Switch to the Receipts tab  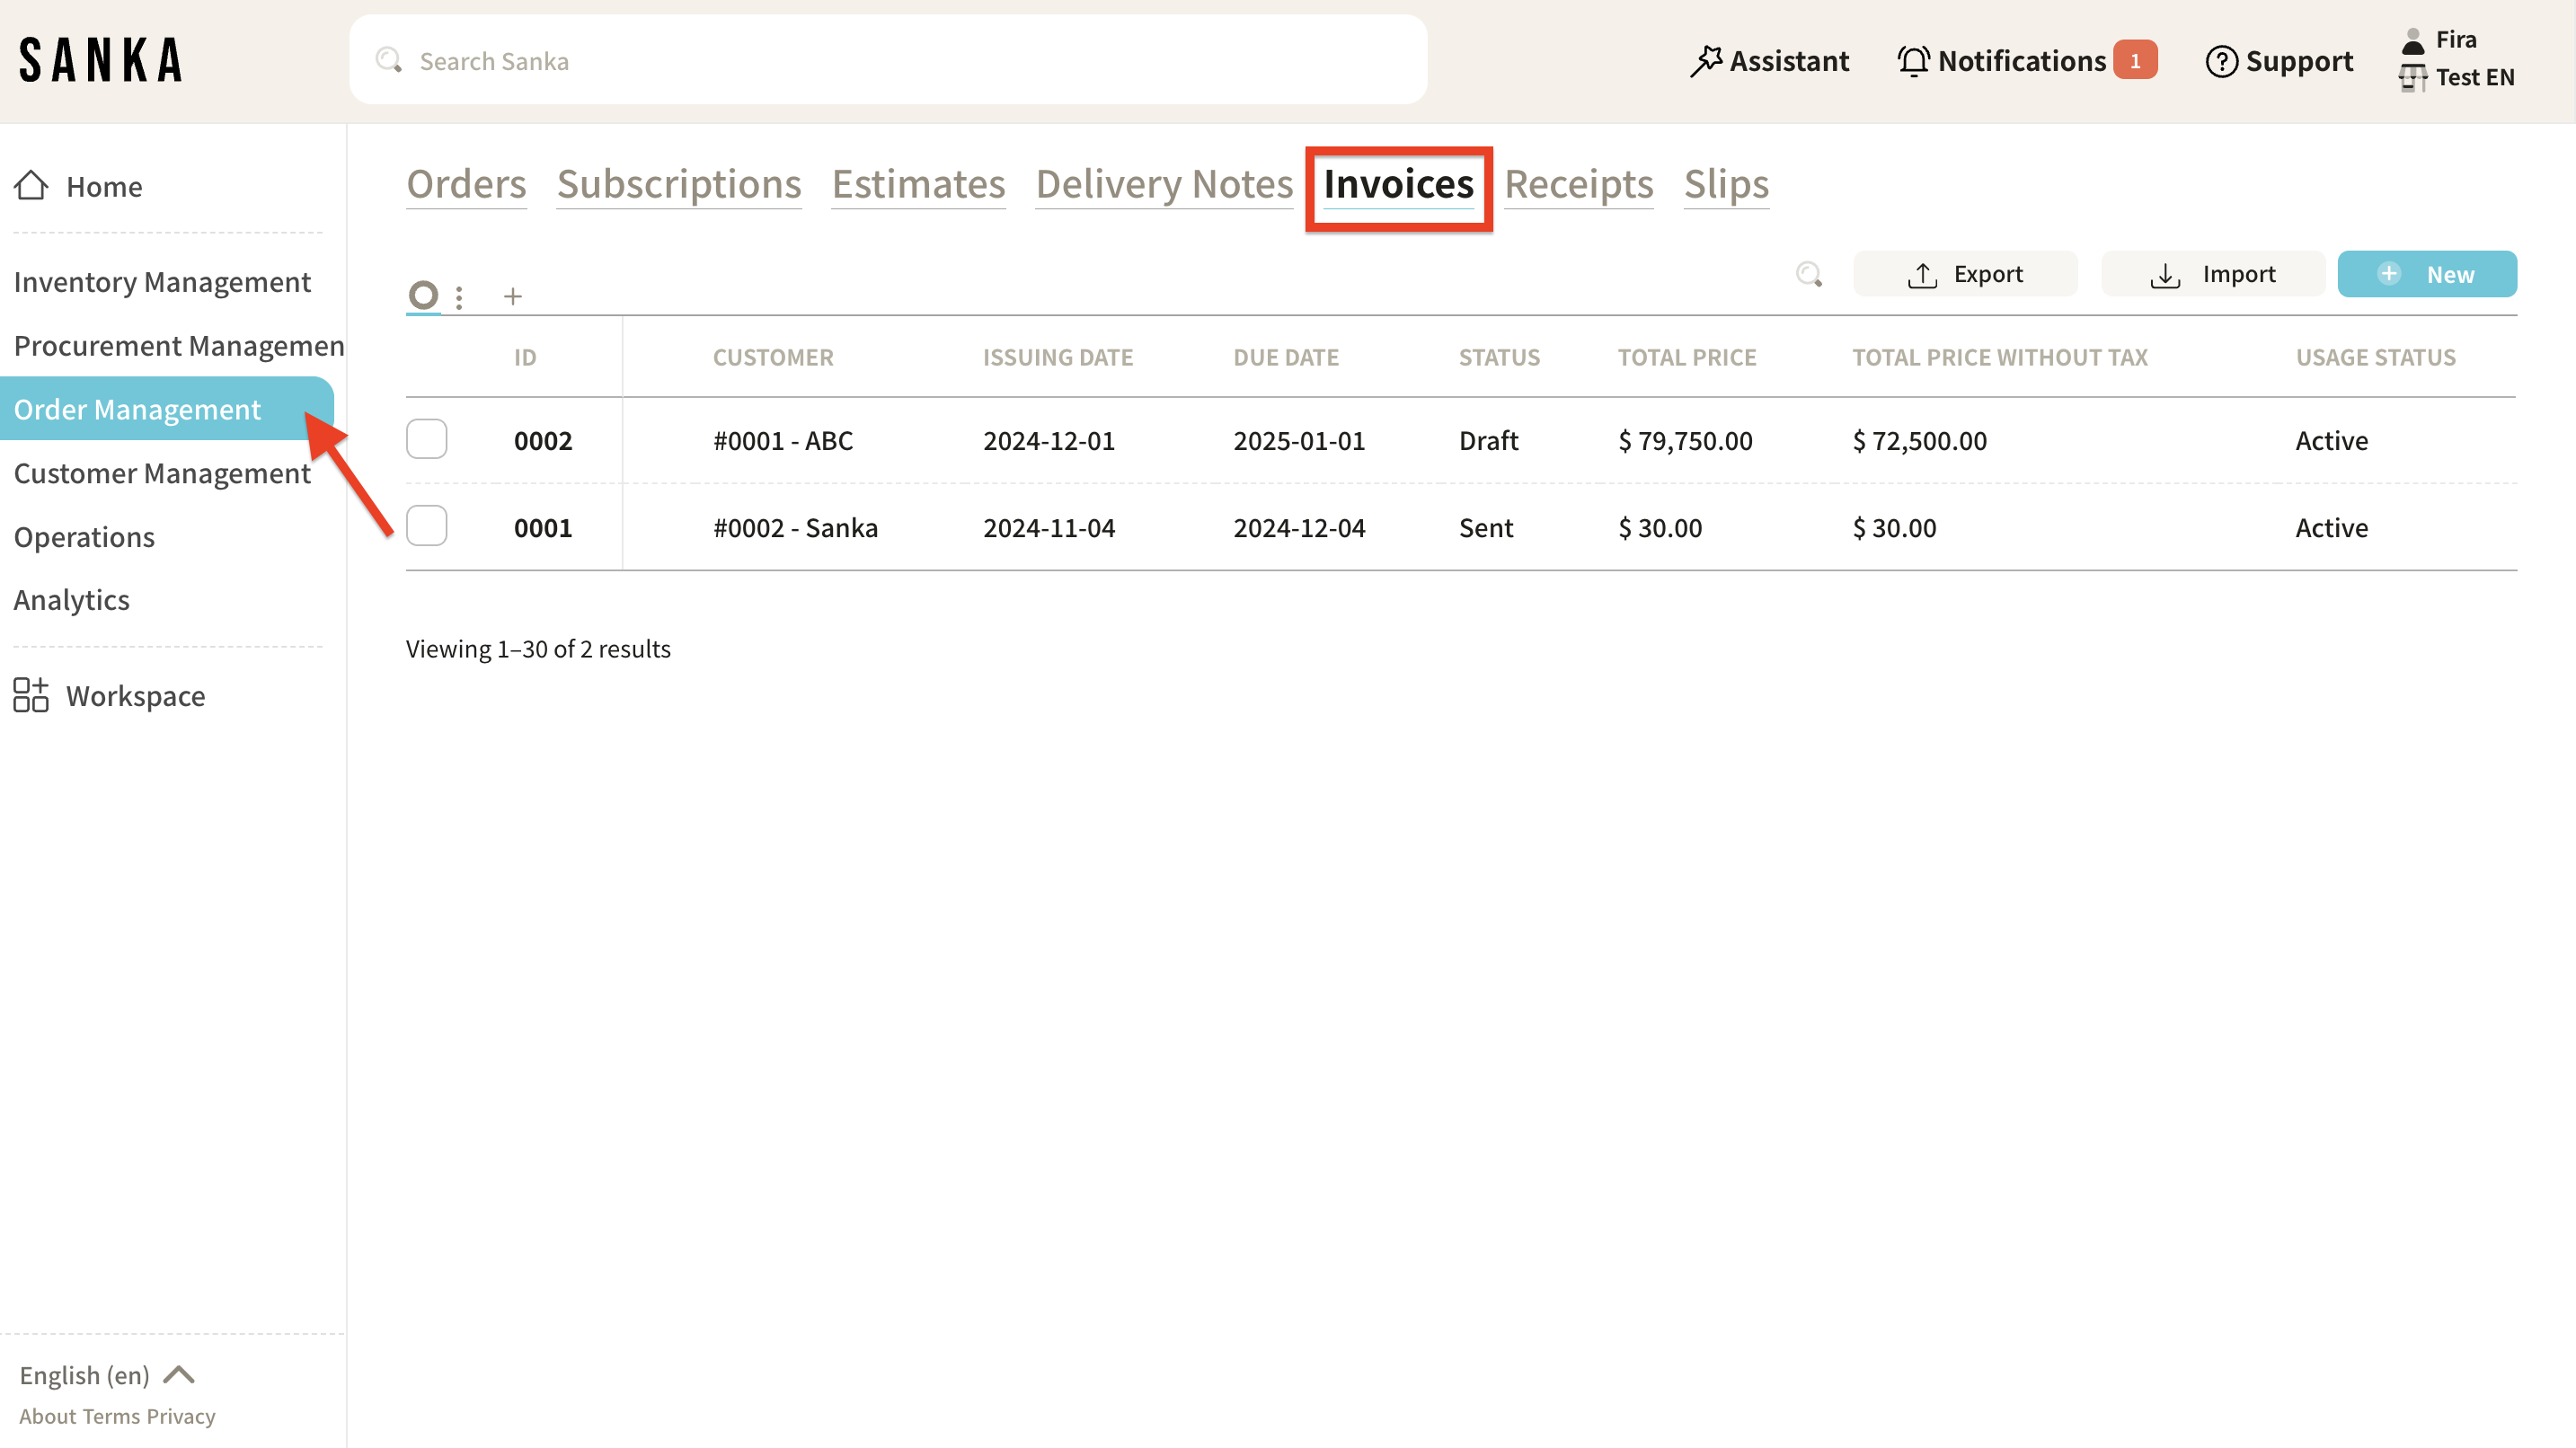tap(1578, 184)
